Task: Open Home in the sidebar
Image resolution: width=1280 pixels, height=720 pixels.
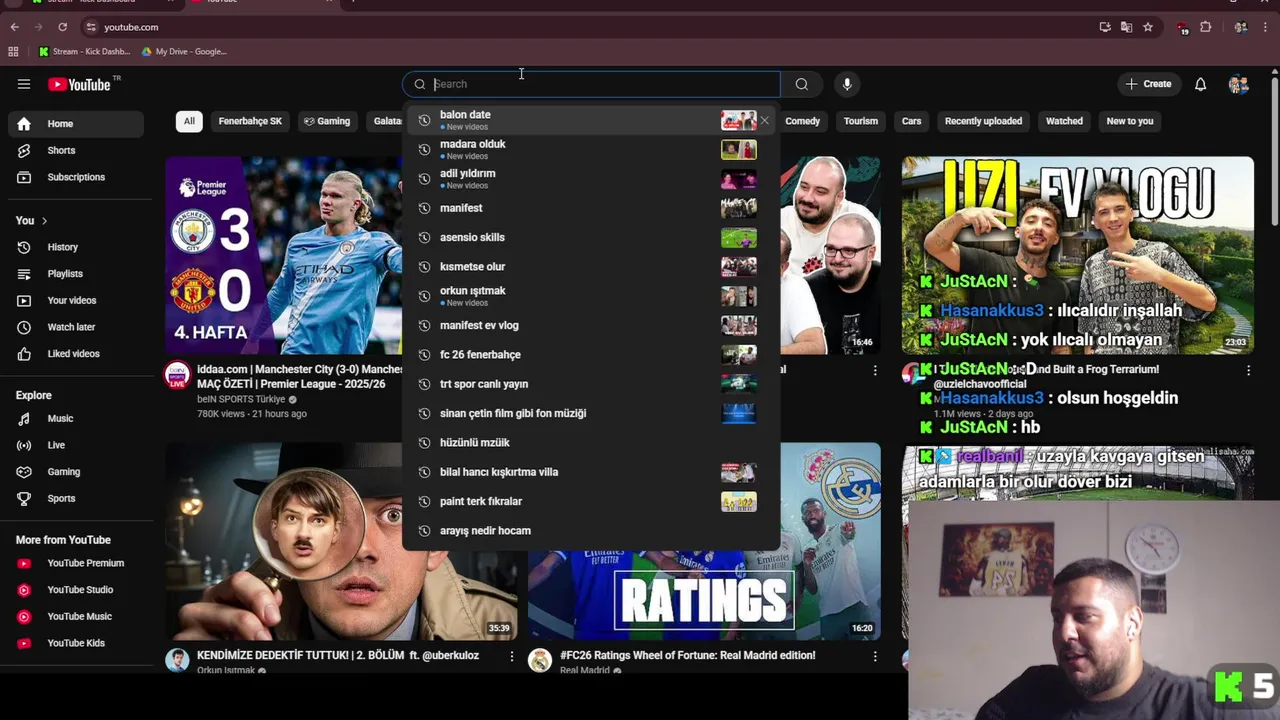Action: (x=76, y=124)
